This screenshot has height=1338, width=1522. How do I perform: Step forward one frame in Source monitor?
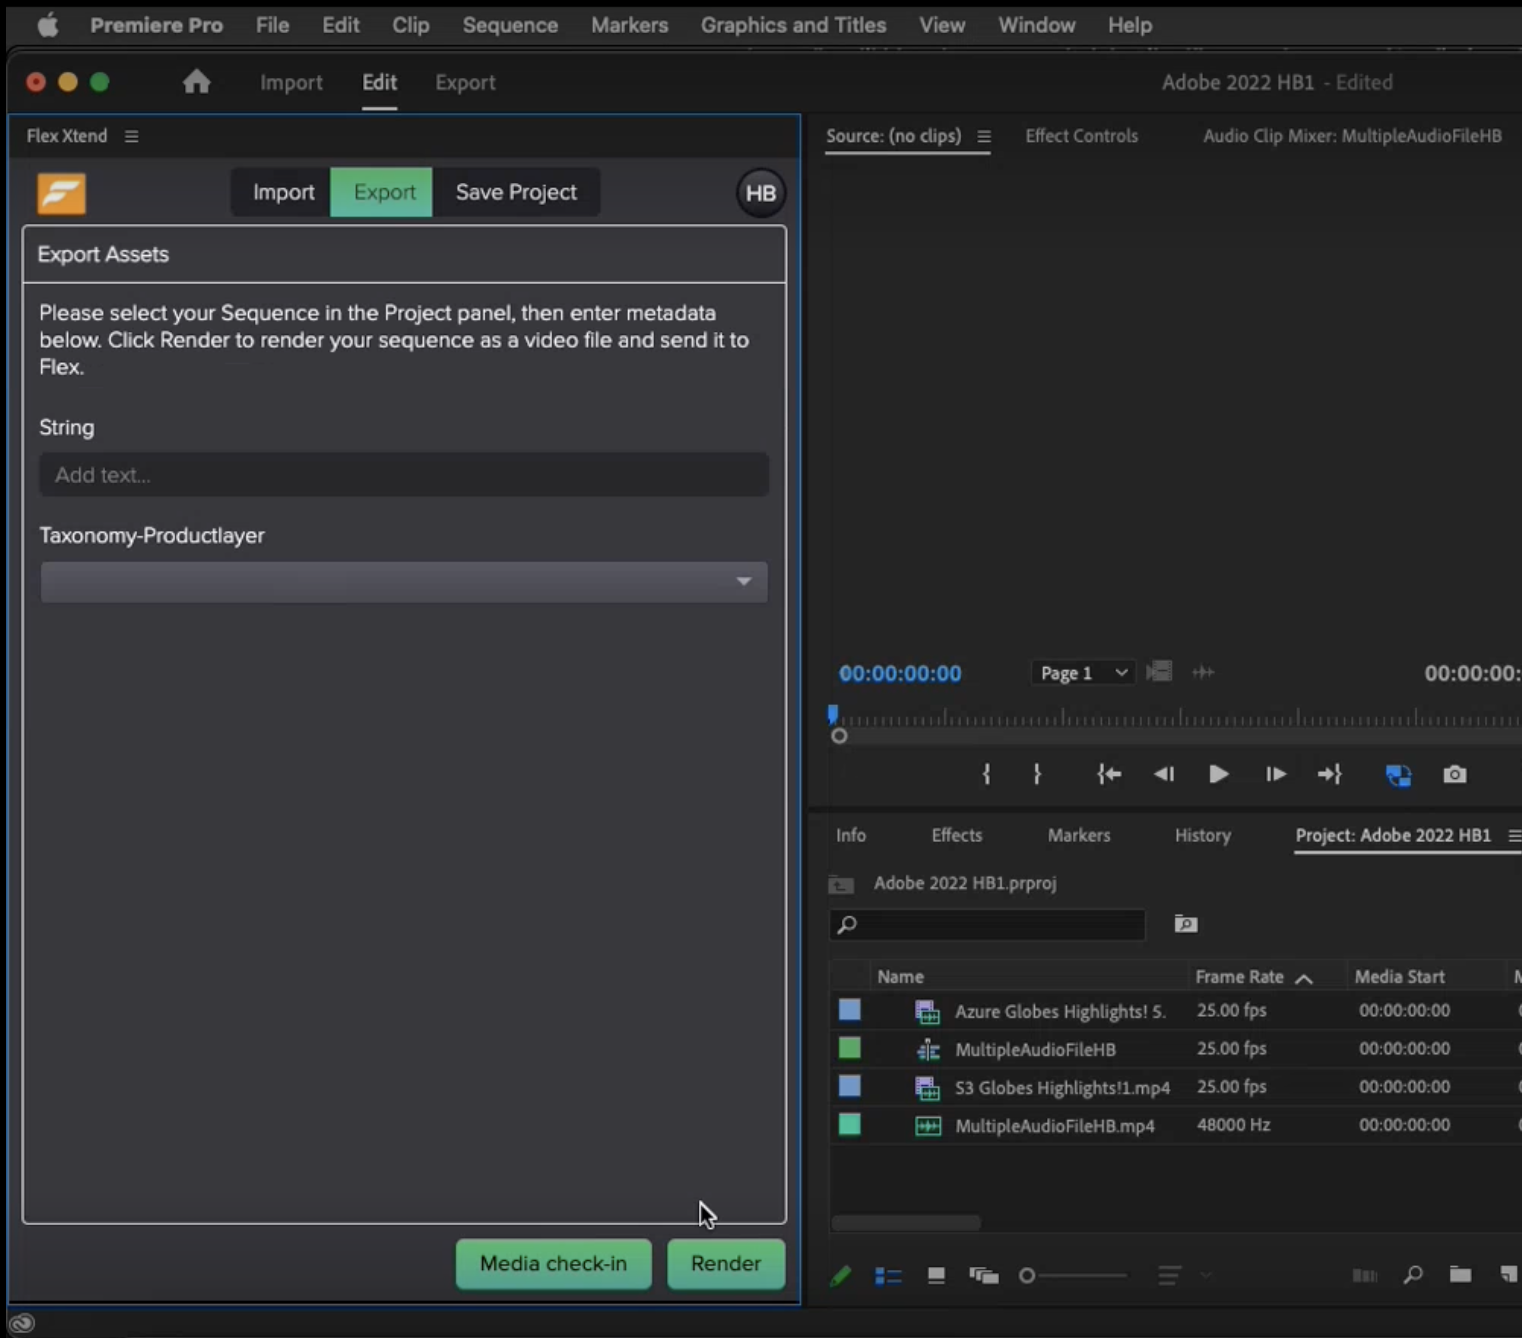tap(1275, 774)
